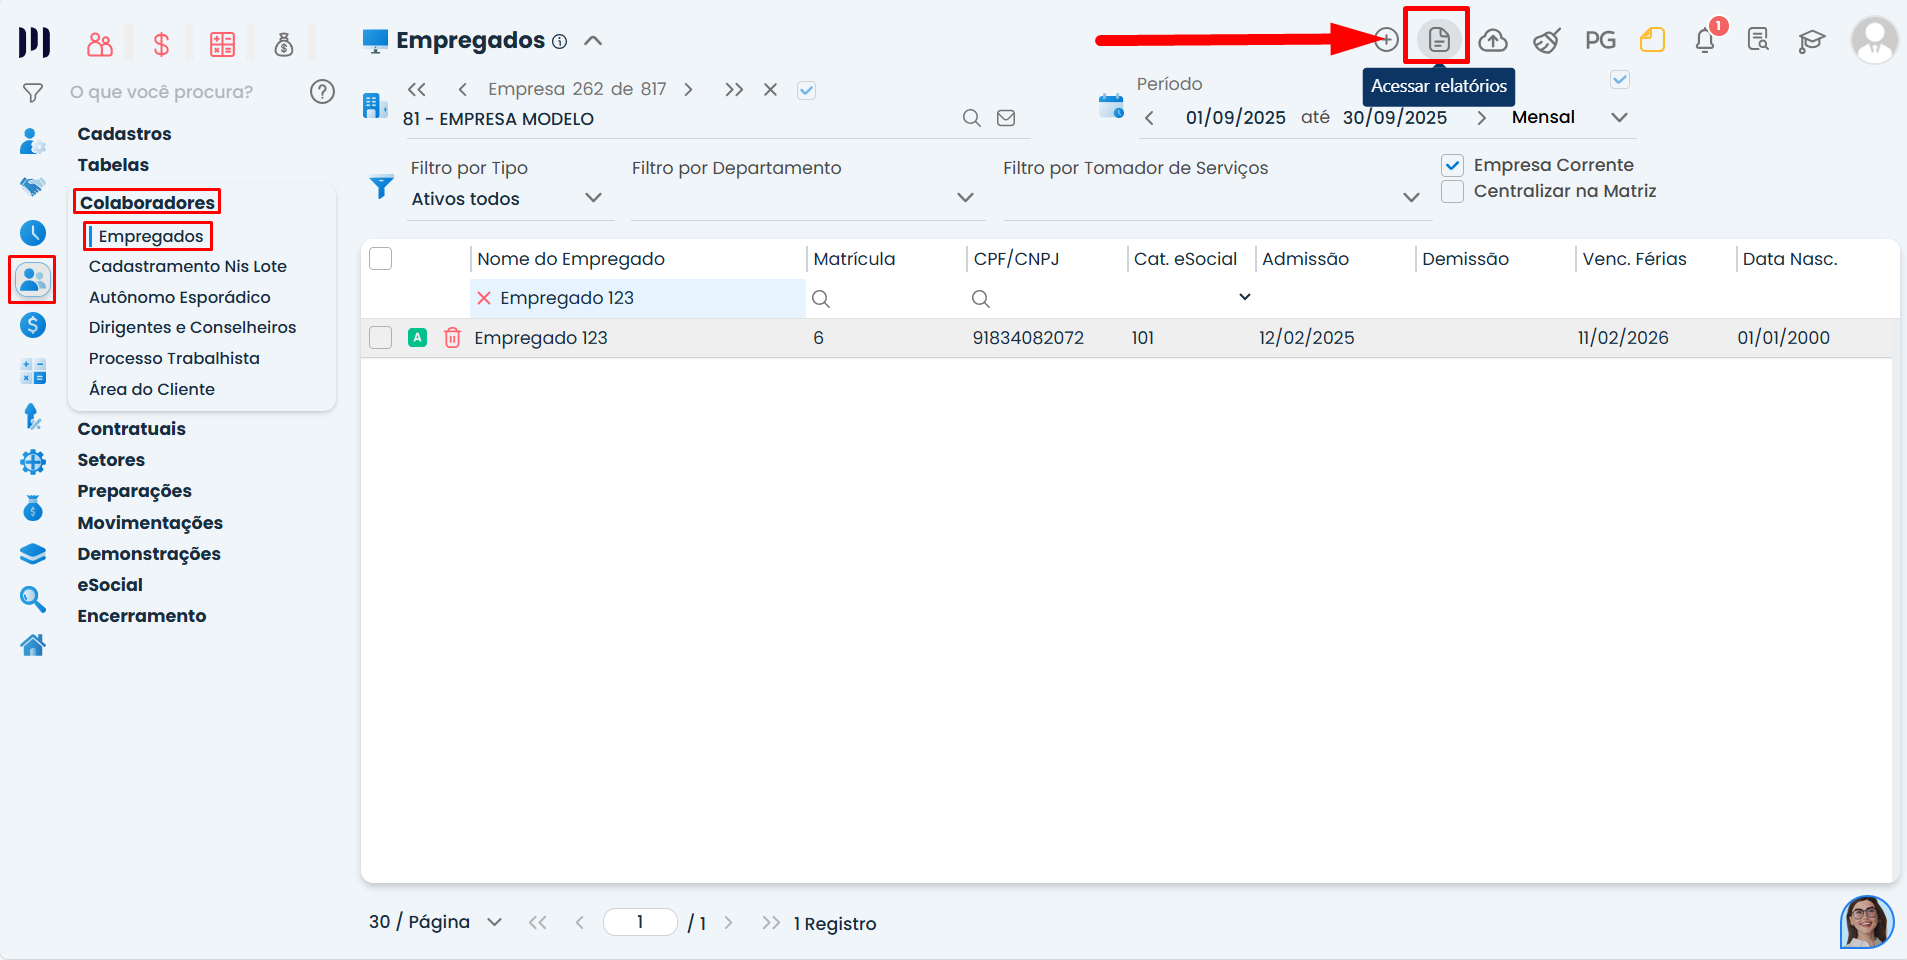Open the Mensal period dropdown
This screenshot has width=1907, height=960.
click(1619, 118)
